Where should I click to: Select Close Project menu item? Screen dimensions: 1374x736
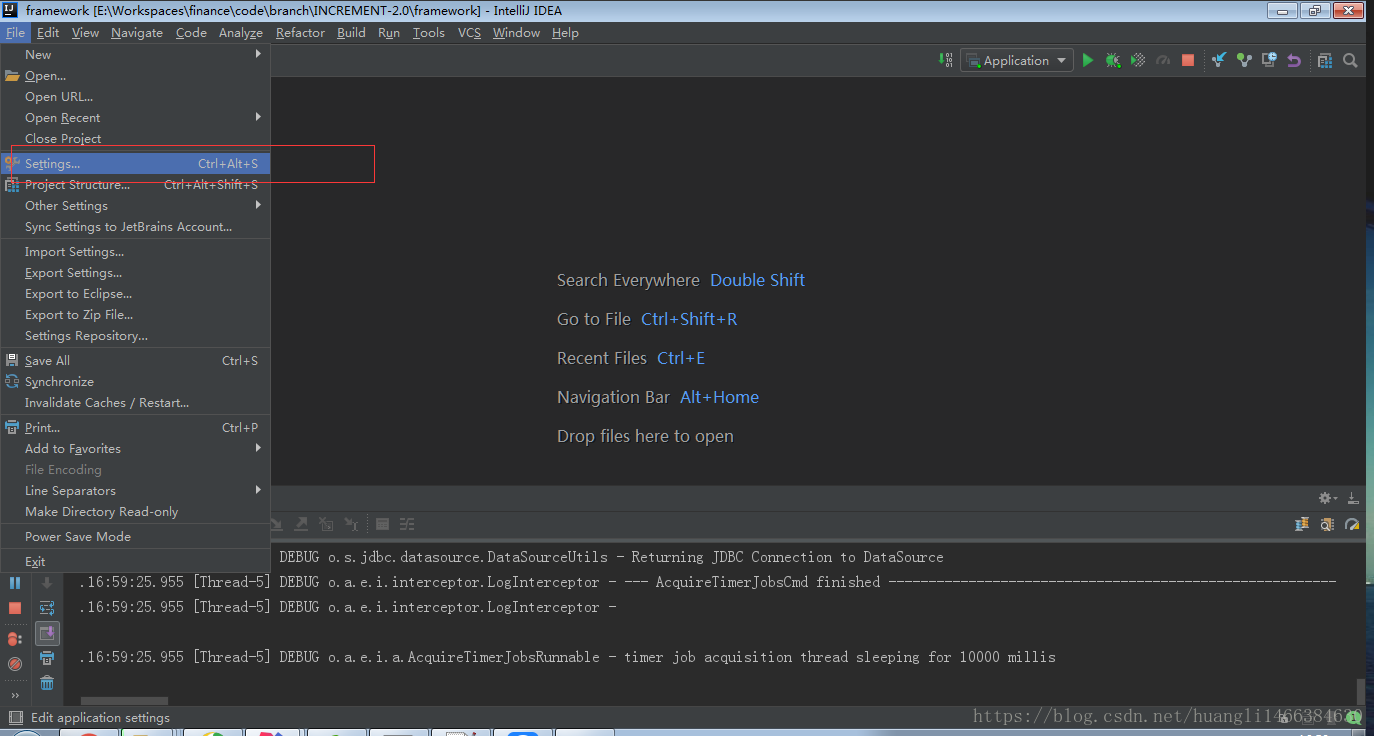point(135,138)
